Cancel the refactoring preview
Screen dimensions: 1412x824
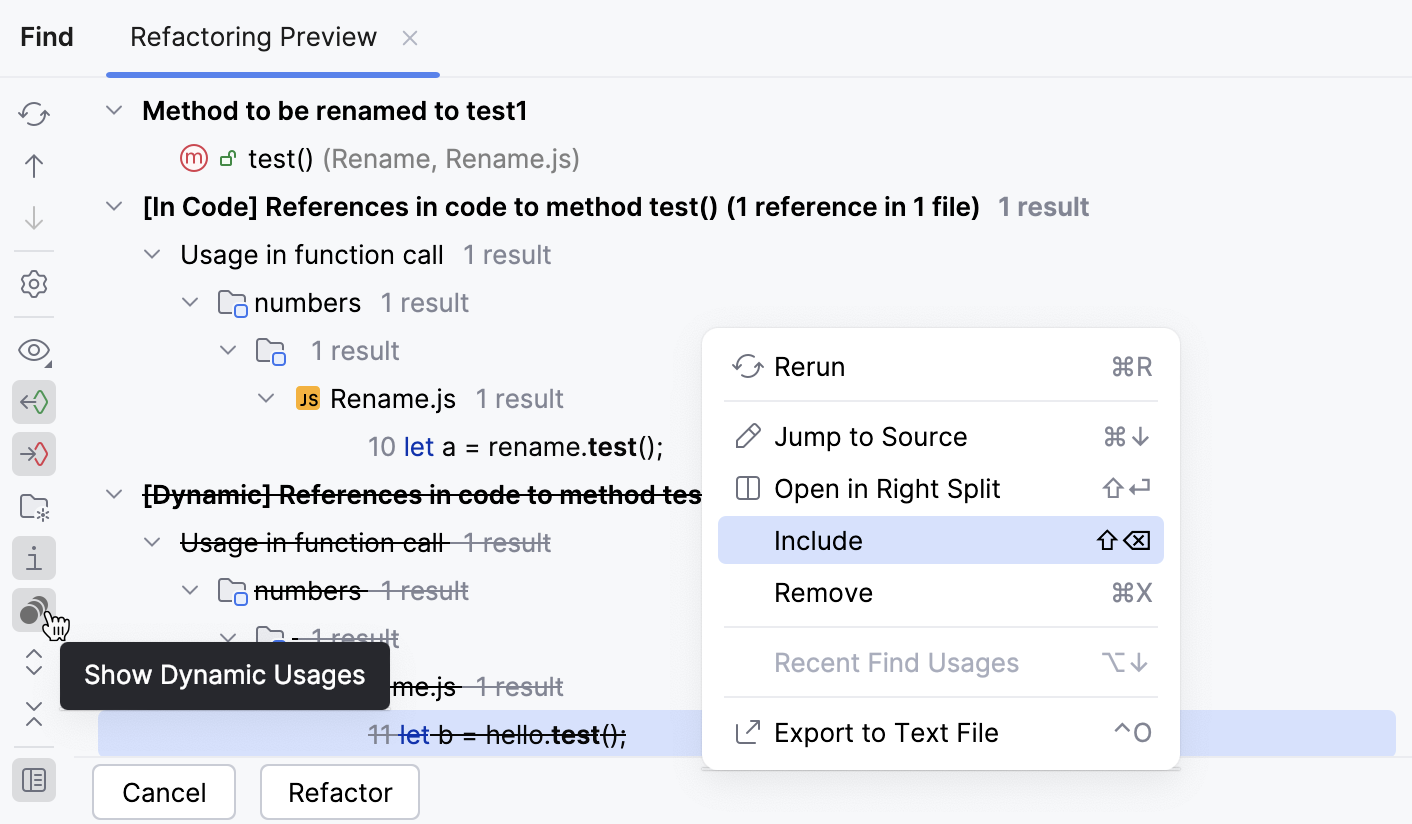163,791
